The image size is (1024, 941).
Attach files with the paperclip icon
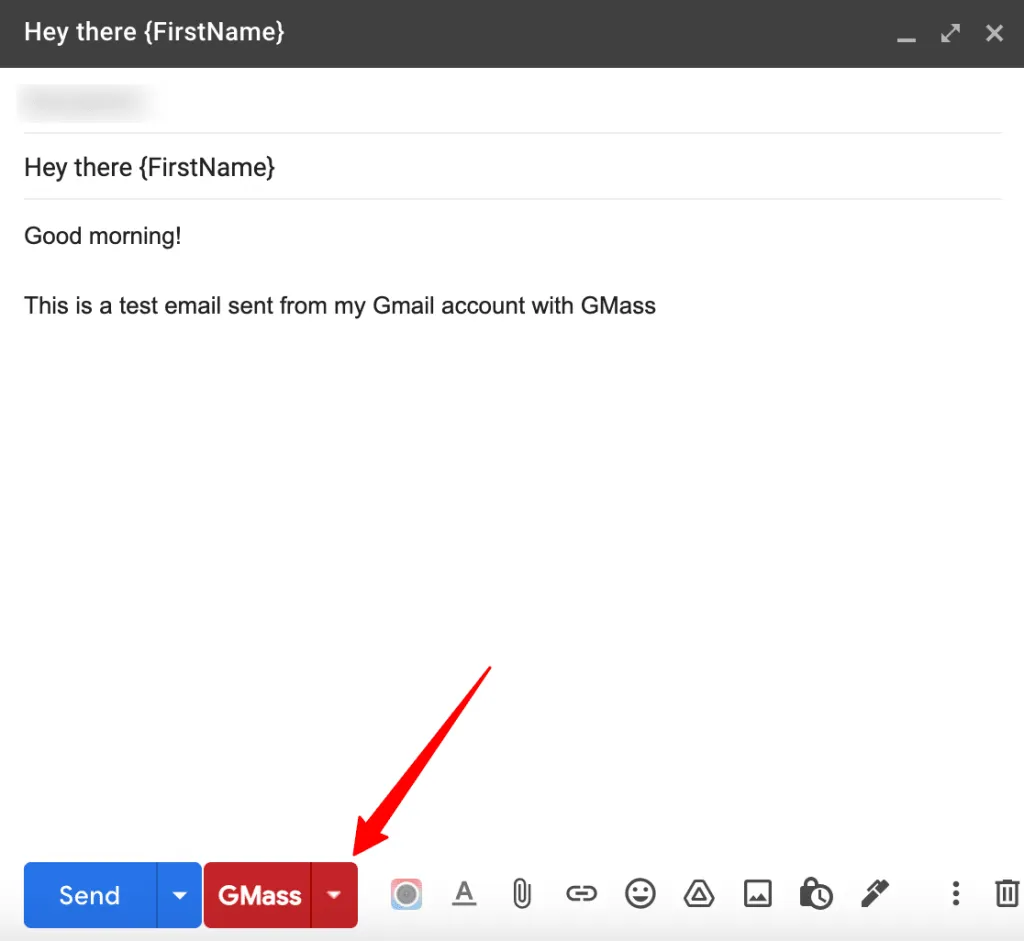pyautogui.click(x=522, y=894)
